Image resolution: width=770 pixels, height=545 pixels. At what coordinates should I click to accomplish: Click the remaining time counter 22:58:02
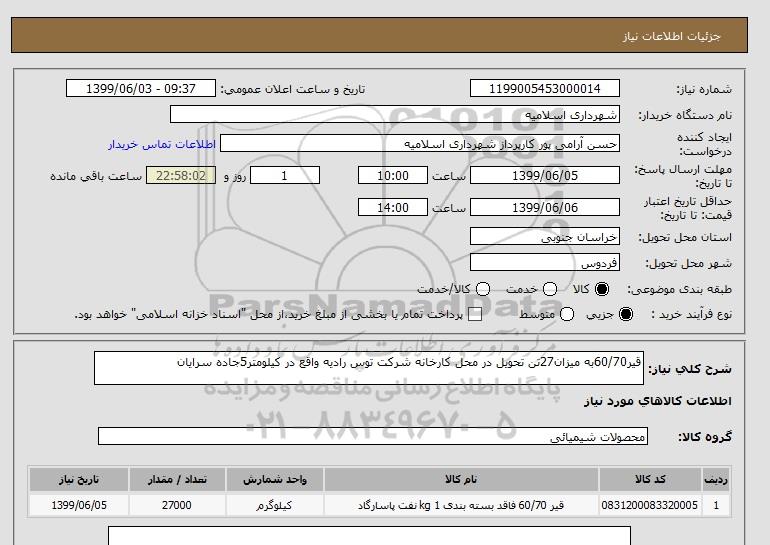(x=181, y=176)
